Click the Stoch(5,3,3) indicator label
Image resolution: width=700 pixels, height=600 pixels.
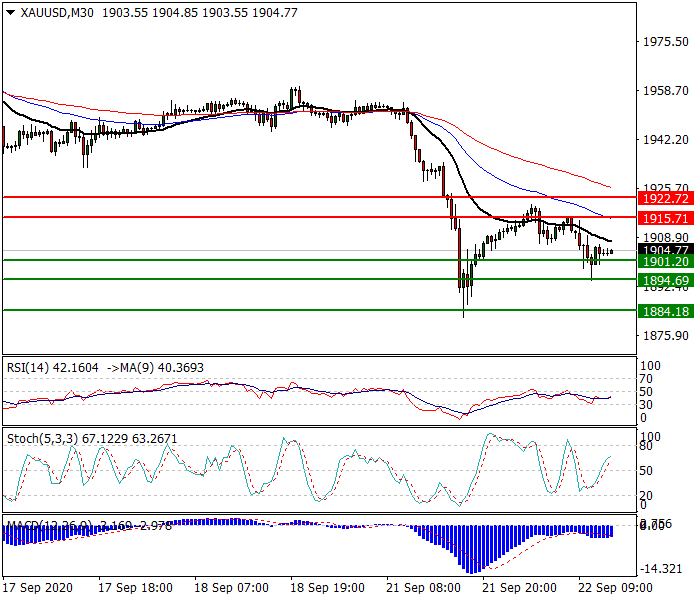pos(92,439)
